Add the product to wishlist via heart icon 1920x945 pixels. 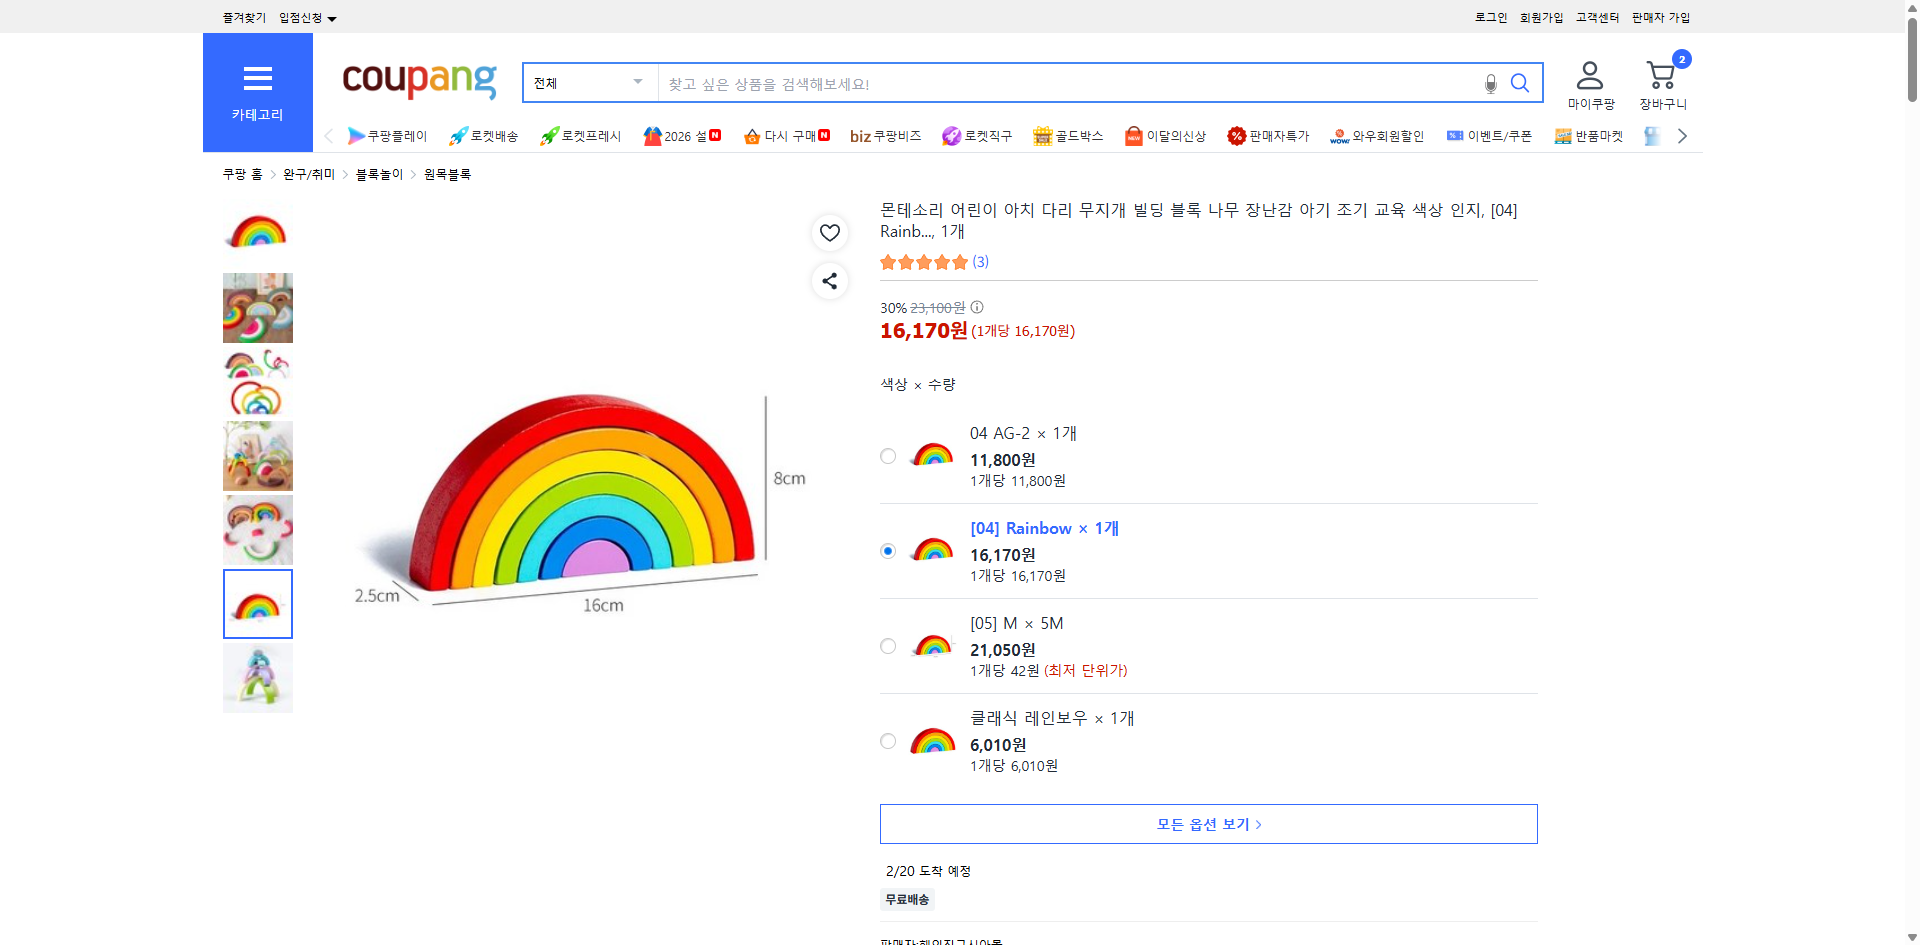pos(829,232)
